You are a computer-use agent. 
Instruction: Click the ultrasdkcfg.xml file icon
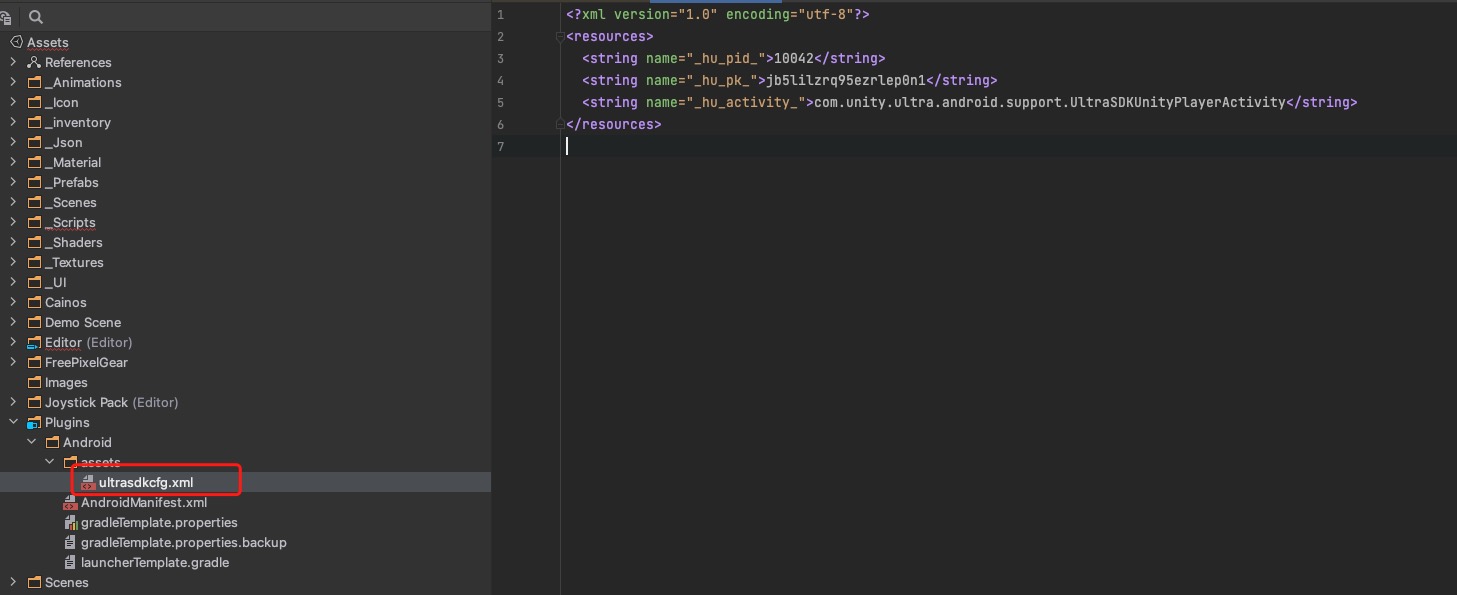click(x=88, y=482)
